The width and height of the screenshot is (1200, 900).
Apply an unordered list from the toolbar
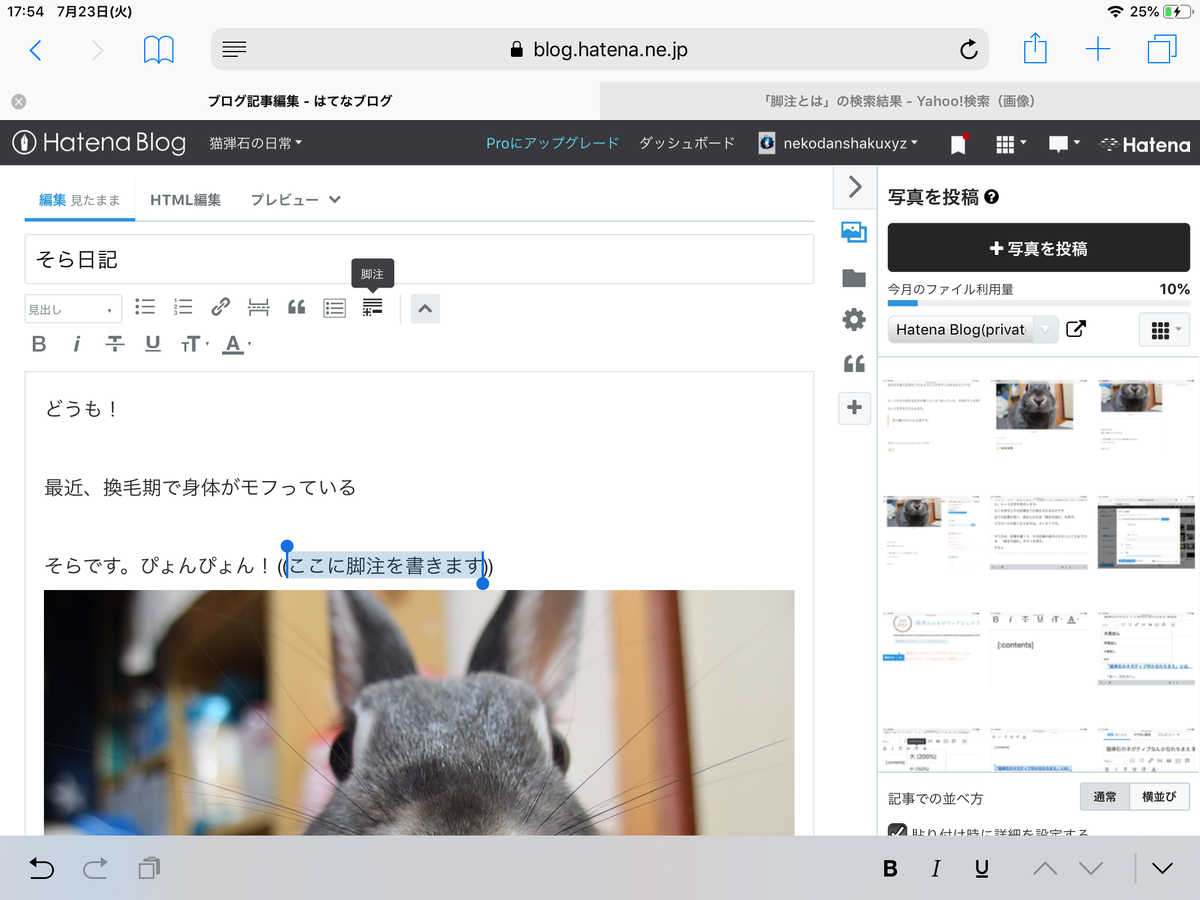pos(144,307)
